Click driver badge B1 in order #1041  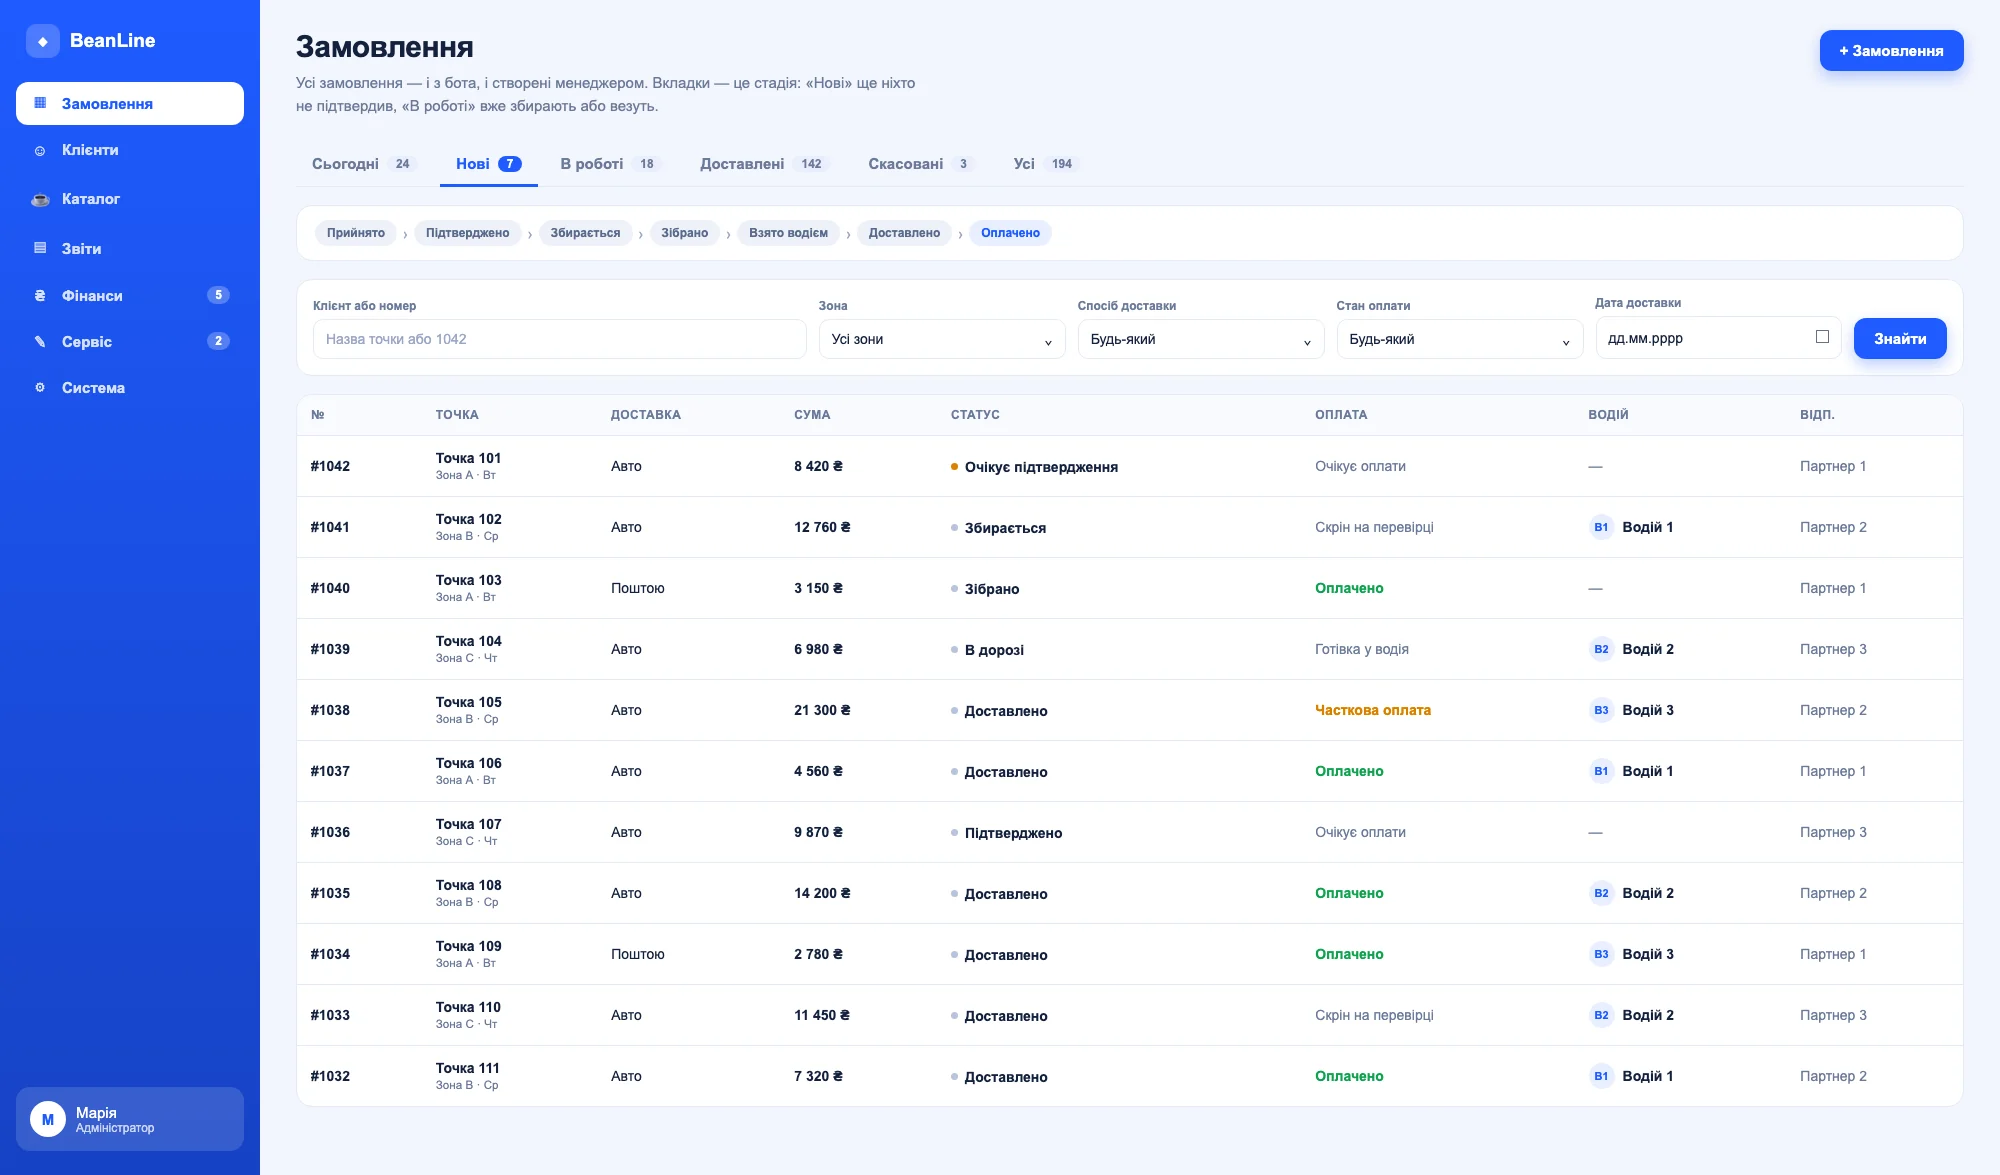point(1601,527)
